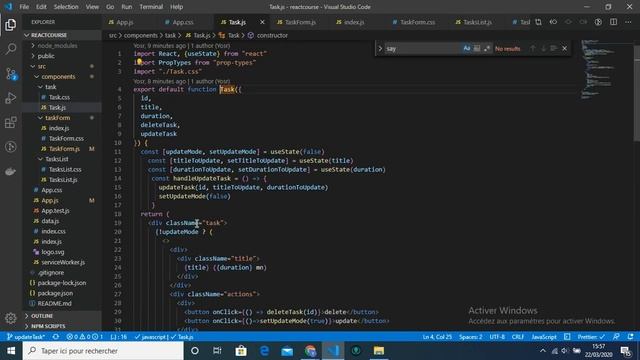Screen dimensions: 640x360
Task: Split the editor to the right
Action: (613, 22)
